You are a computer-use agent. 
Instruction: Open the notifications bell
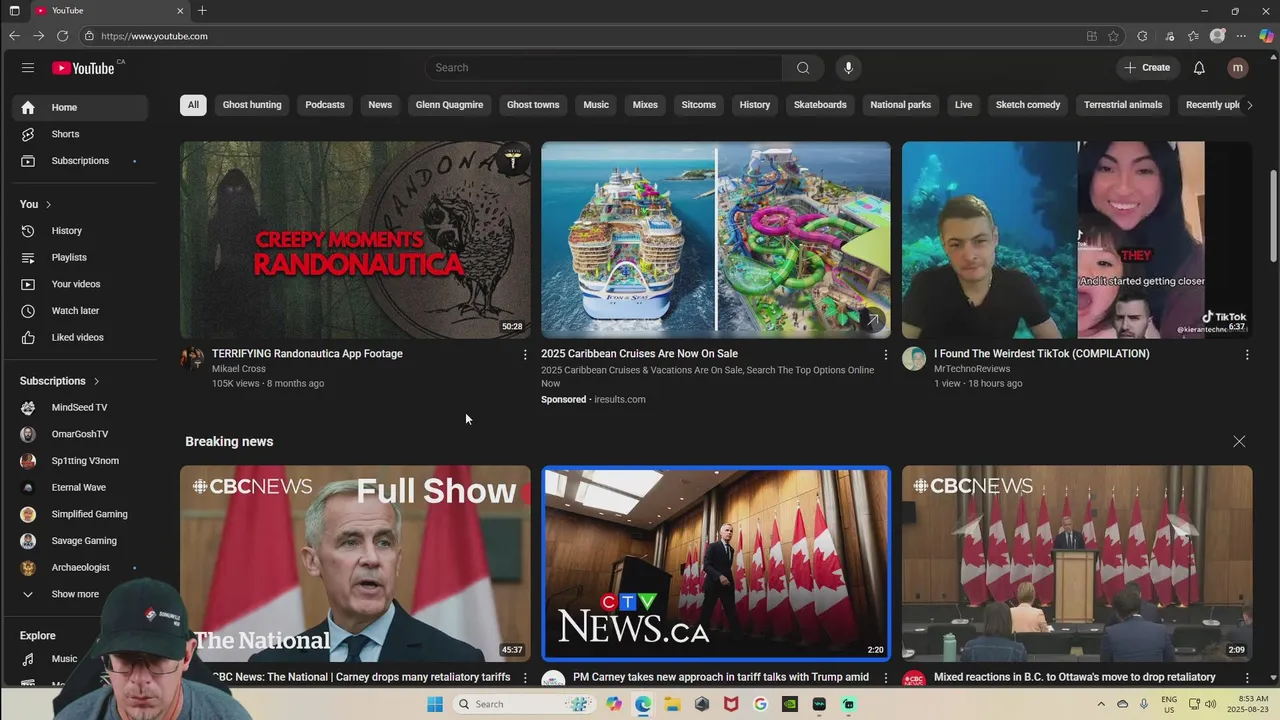[1199, 68]
